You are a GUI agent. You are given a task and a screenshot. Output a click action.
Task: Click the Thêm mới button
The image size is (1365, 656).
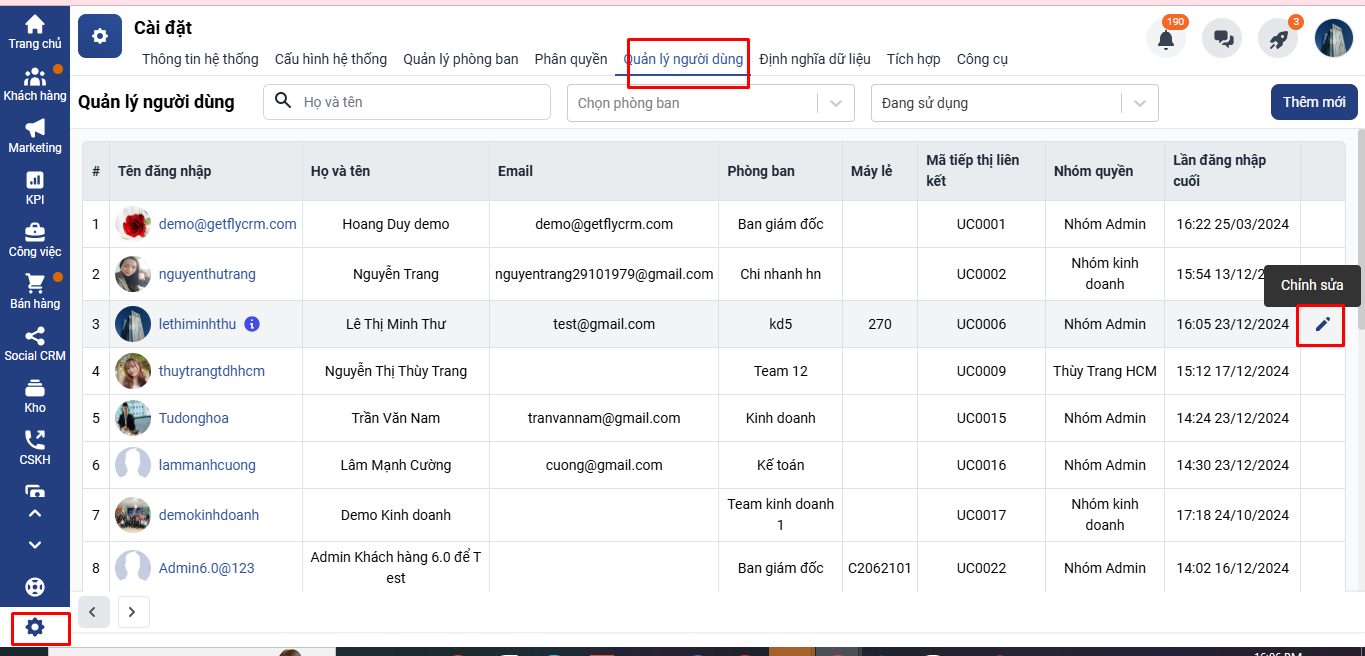coord(1313,102)
